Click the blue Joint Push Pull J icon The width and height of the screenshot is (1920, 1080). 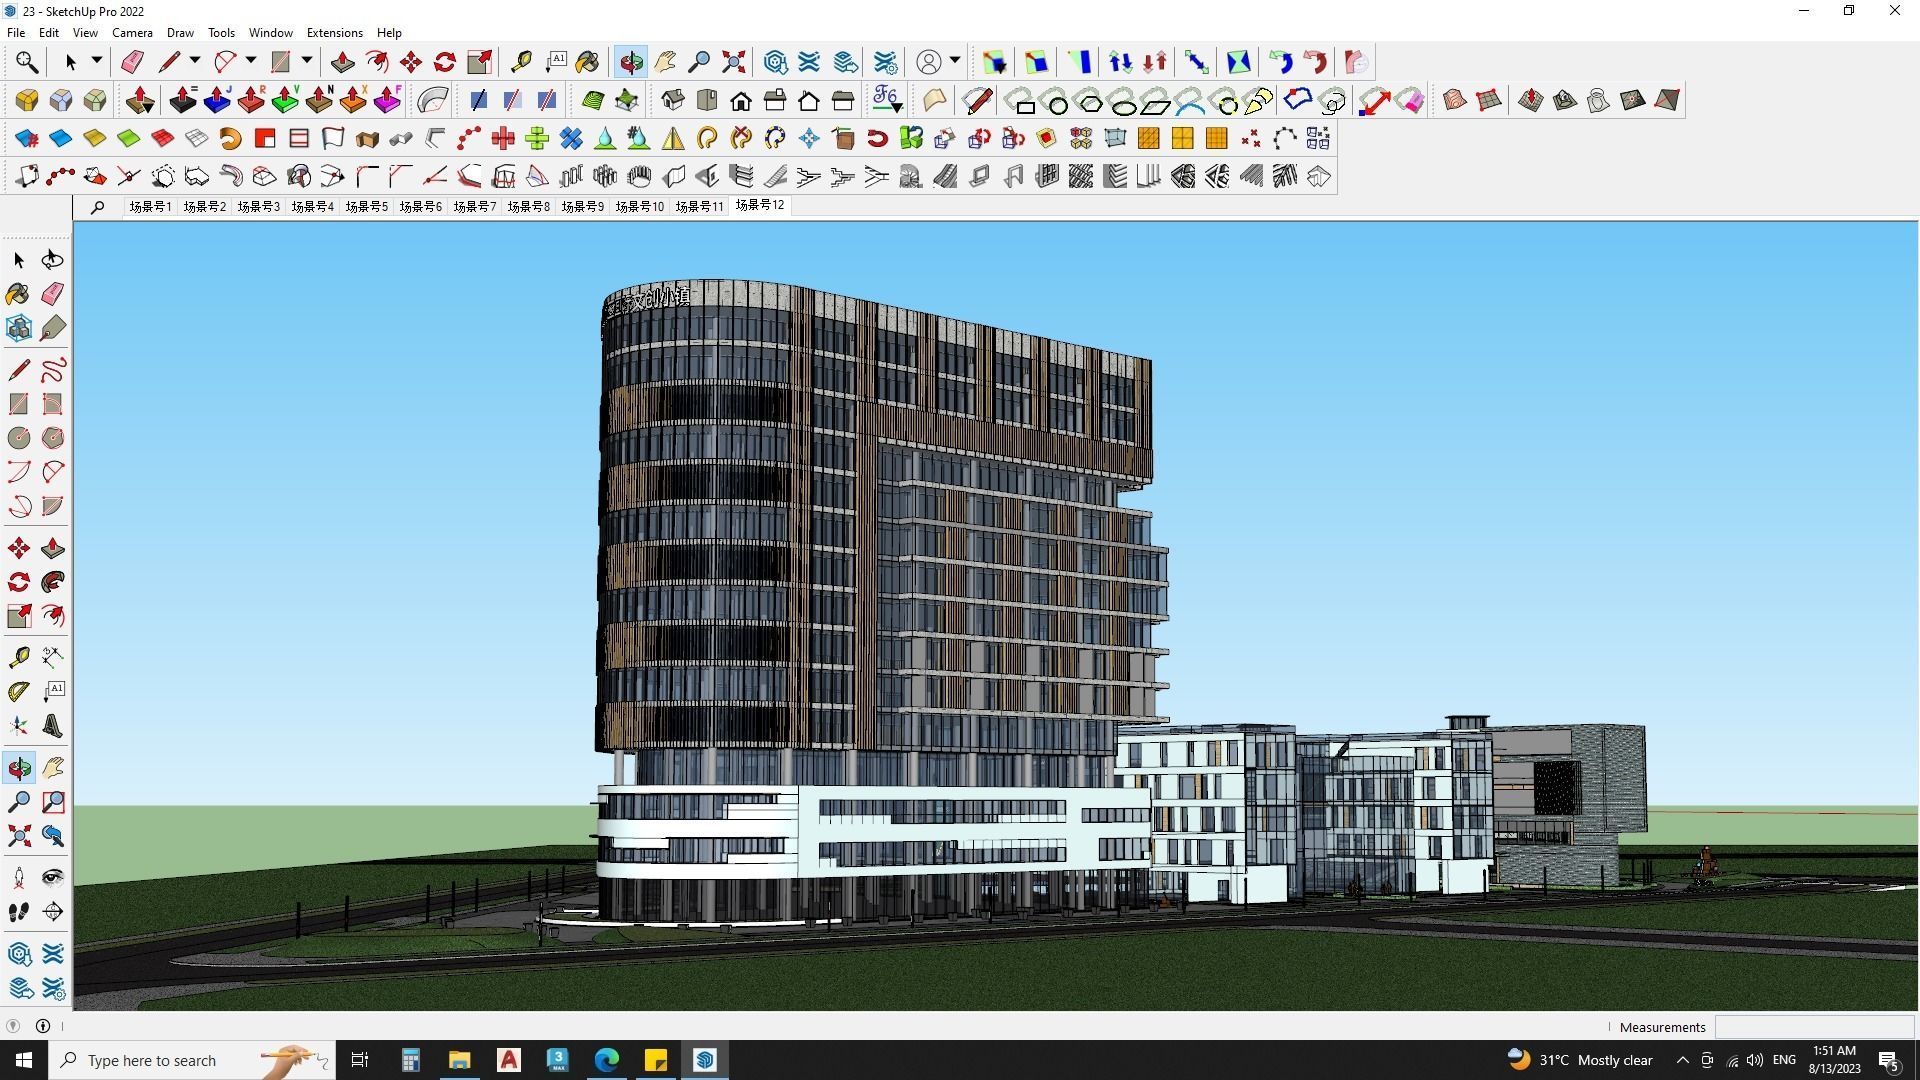tap(217, 100)
